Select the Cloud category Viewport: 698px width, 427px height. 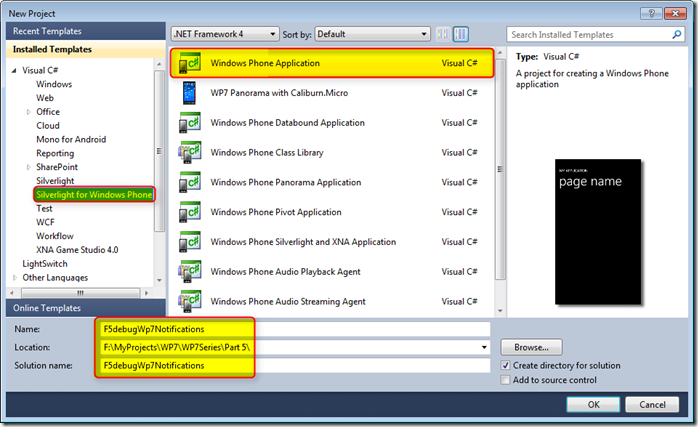[x=48, y=126]
